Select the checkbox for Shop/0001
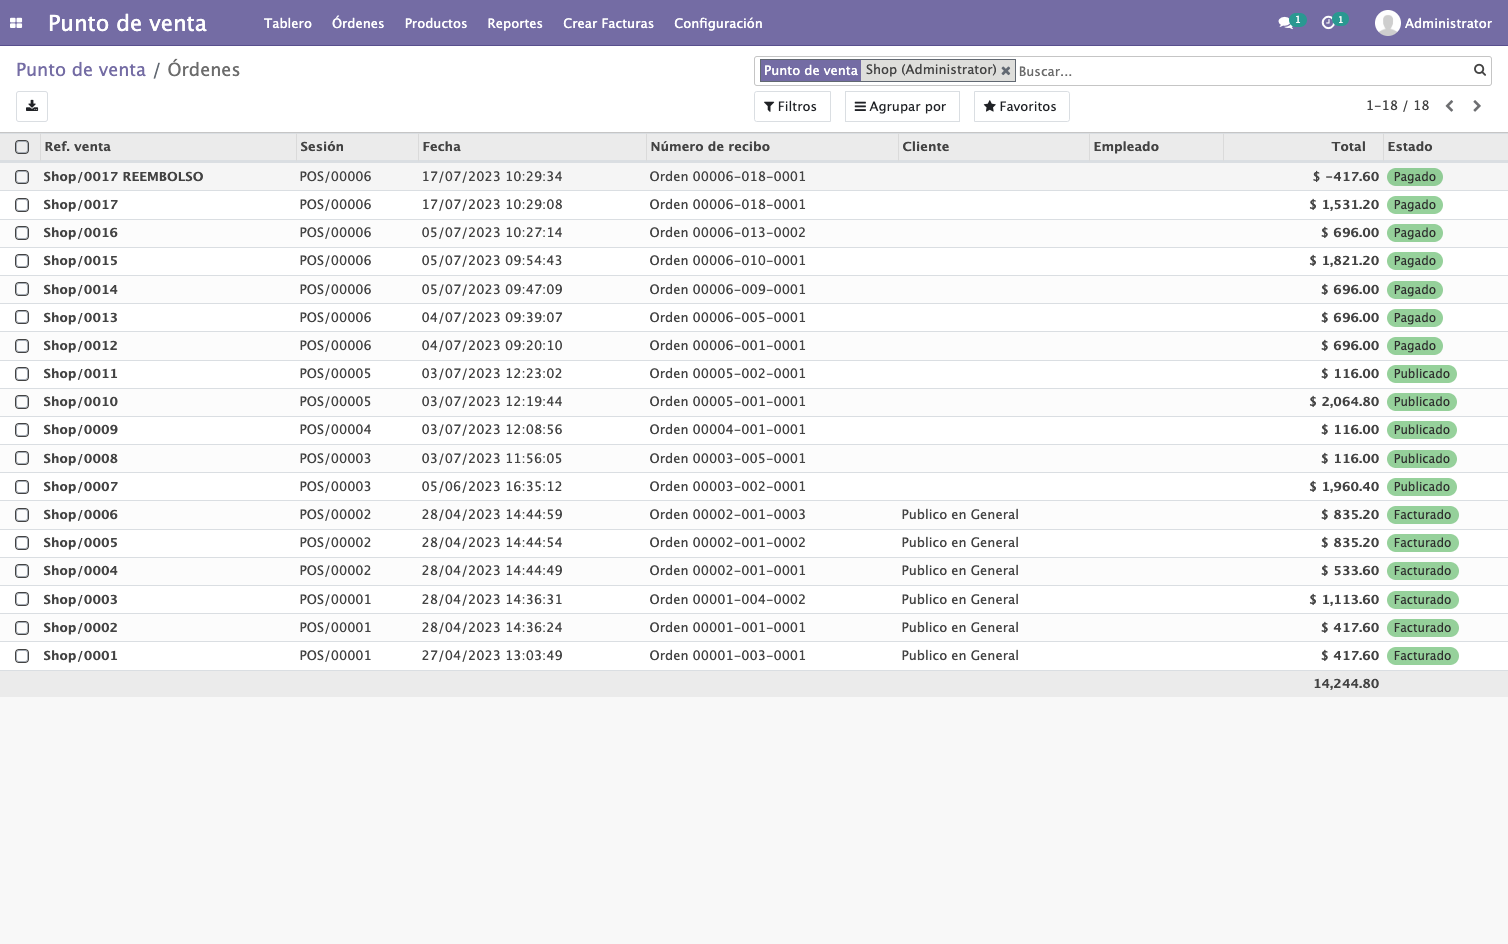Image resolution: width=1508 pixels, height=944 pixels. point(22,656)
